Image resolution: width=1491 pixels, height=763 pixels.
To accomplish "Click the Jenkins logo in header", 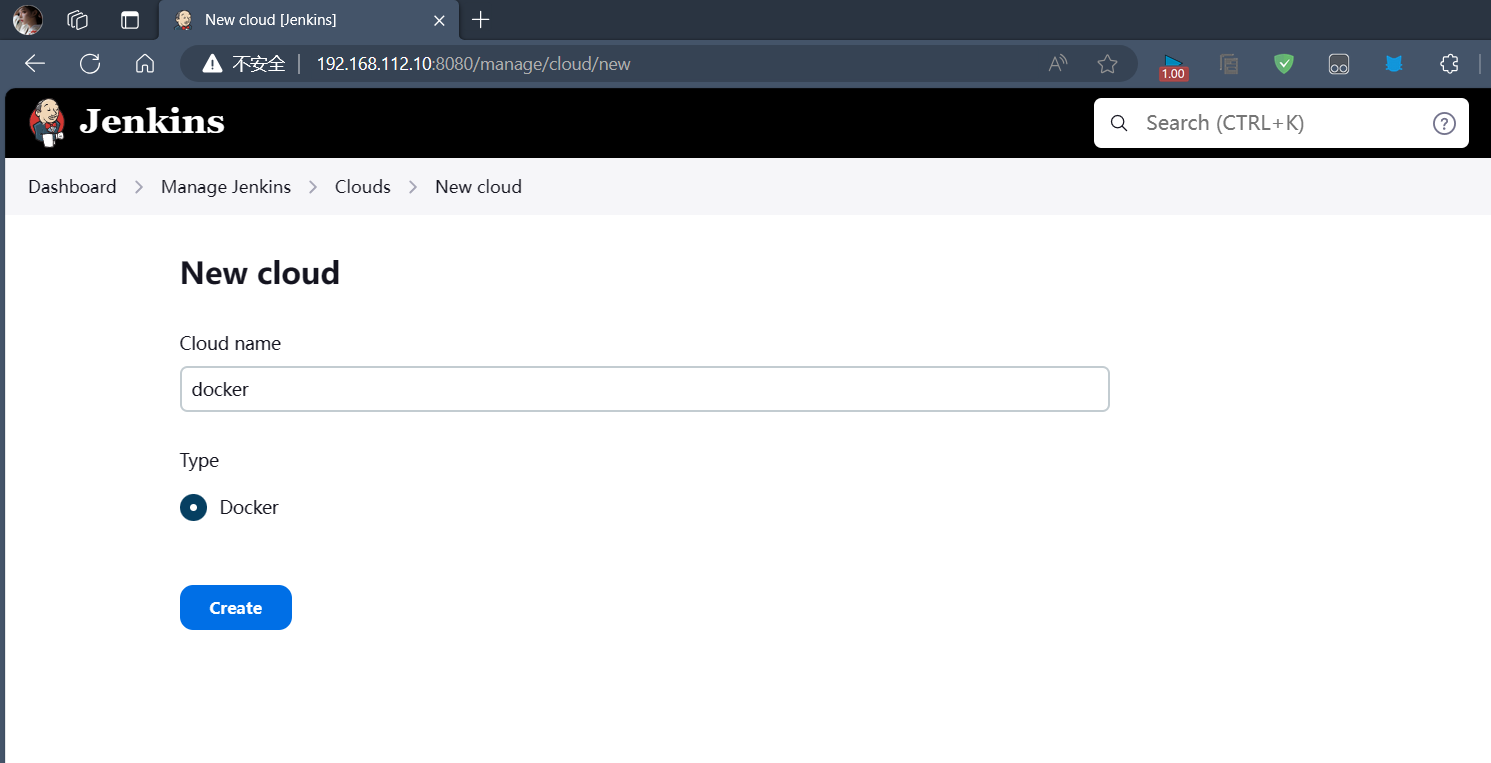I will tap(47, 122).
